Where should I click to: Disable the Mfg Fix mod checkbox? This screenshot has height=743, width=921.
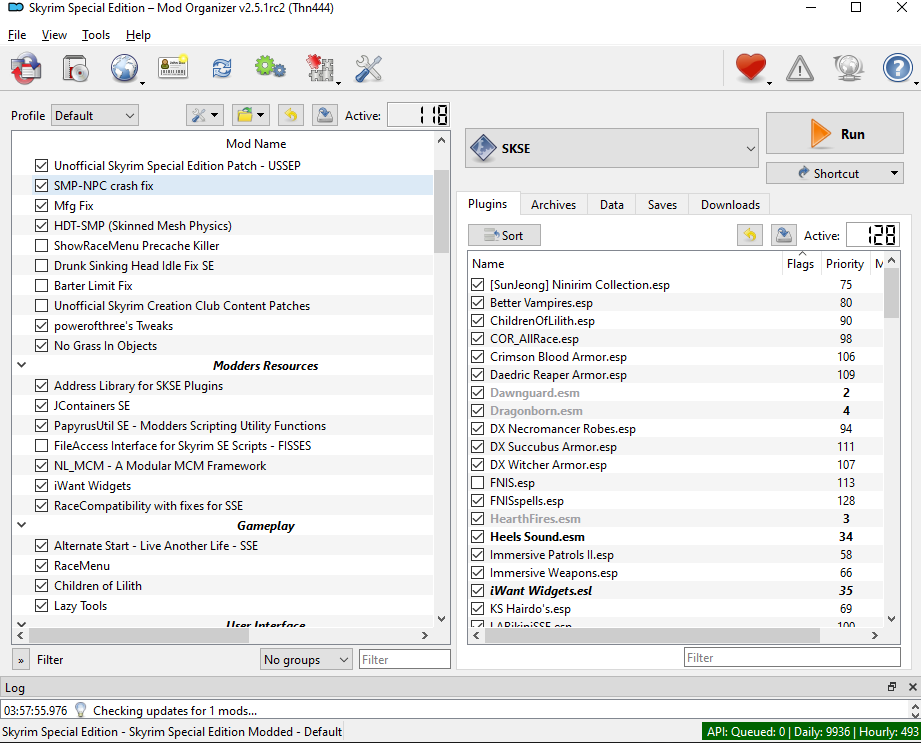(x=41, y=206)
